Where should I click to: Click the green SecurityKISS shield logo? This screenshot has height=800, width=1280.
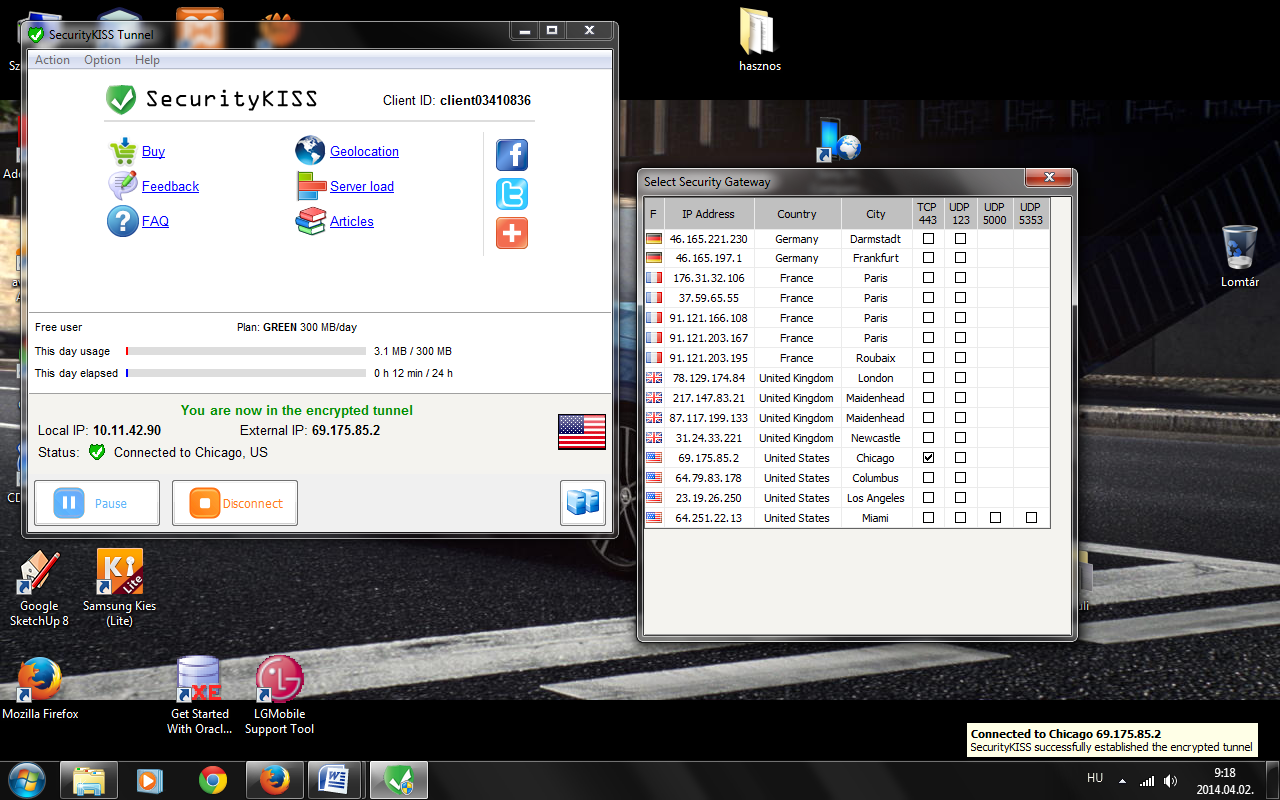(121, 99)
